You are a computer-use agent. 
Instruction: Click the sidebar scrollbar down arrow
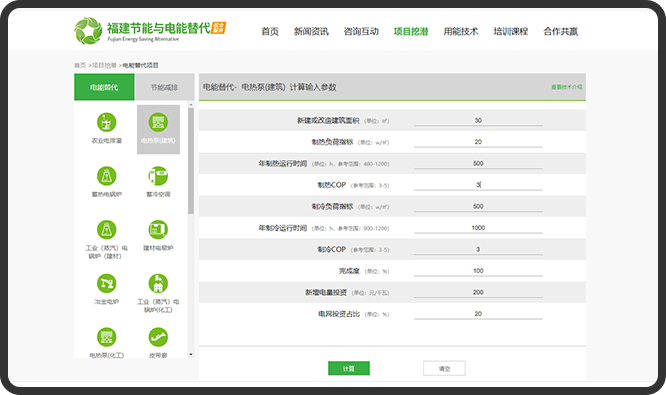click(x=191, y=354)
